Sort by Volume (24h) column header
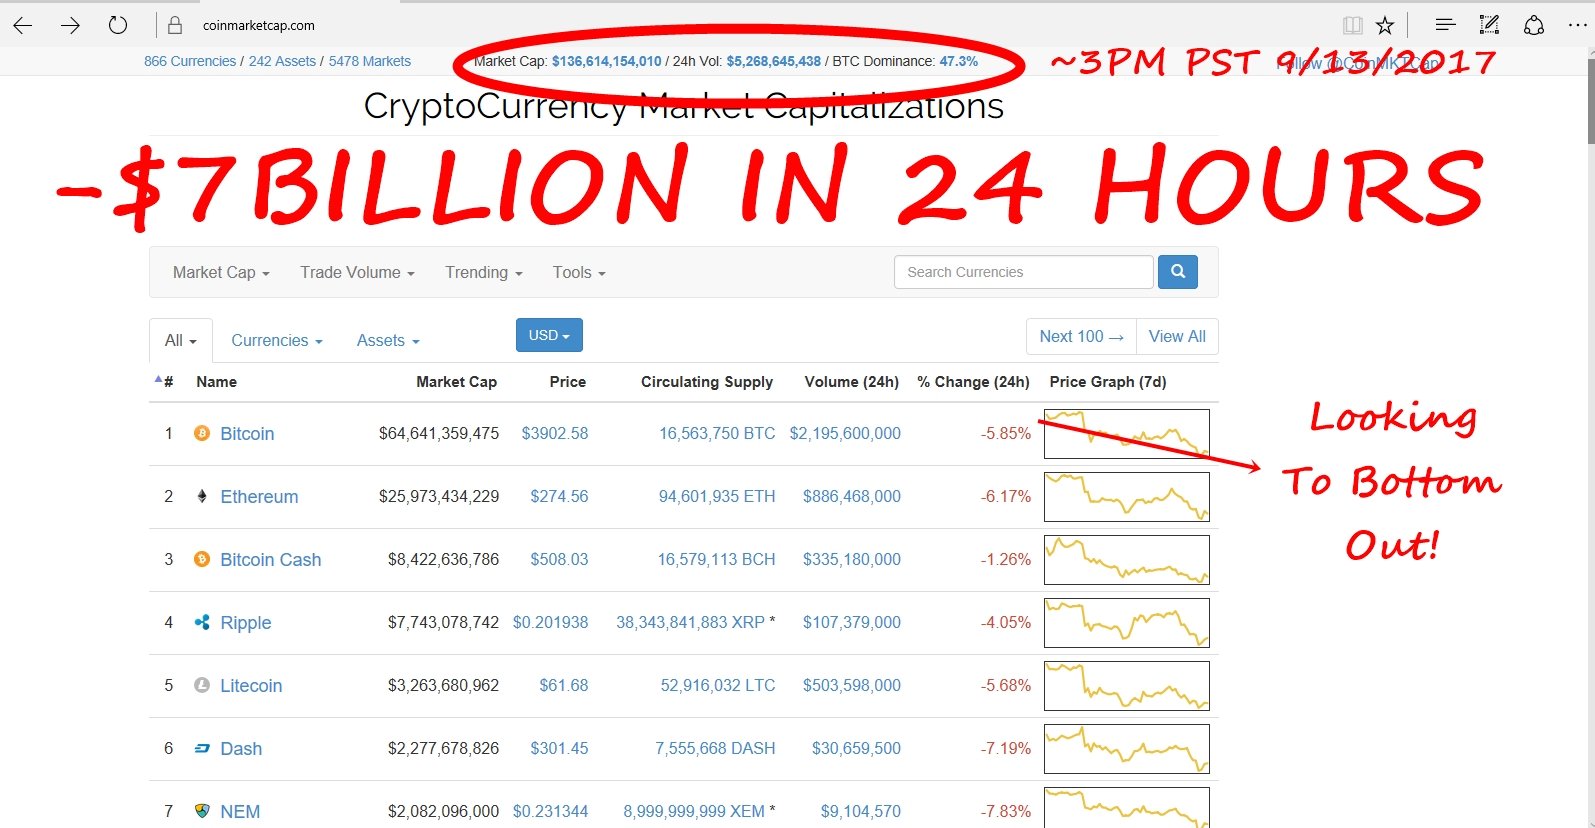 tap(852, 381)
